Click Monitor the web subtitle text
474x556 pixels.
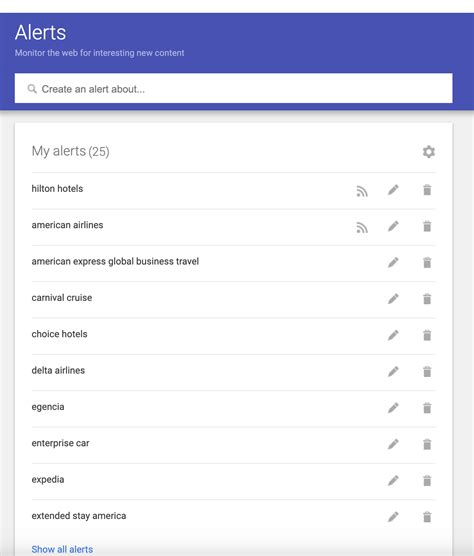tap(99, 53)
